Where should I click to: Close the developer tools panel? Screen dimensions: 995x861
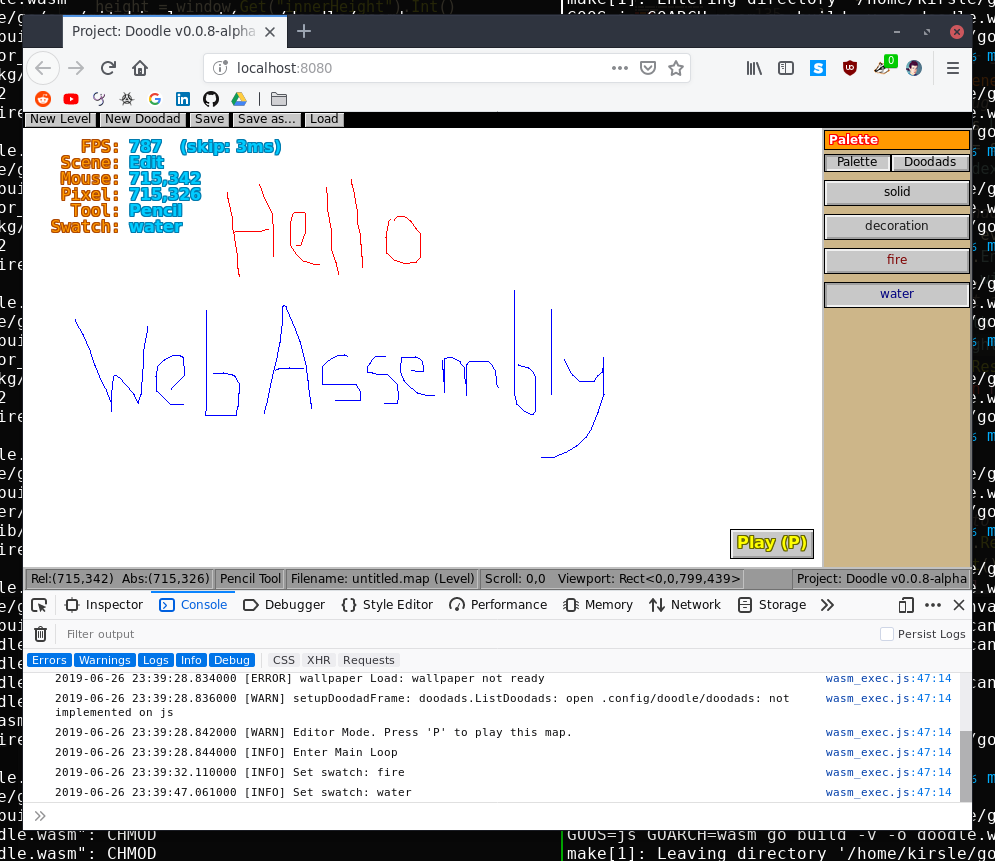pos(959,605)
